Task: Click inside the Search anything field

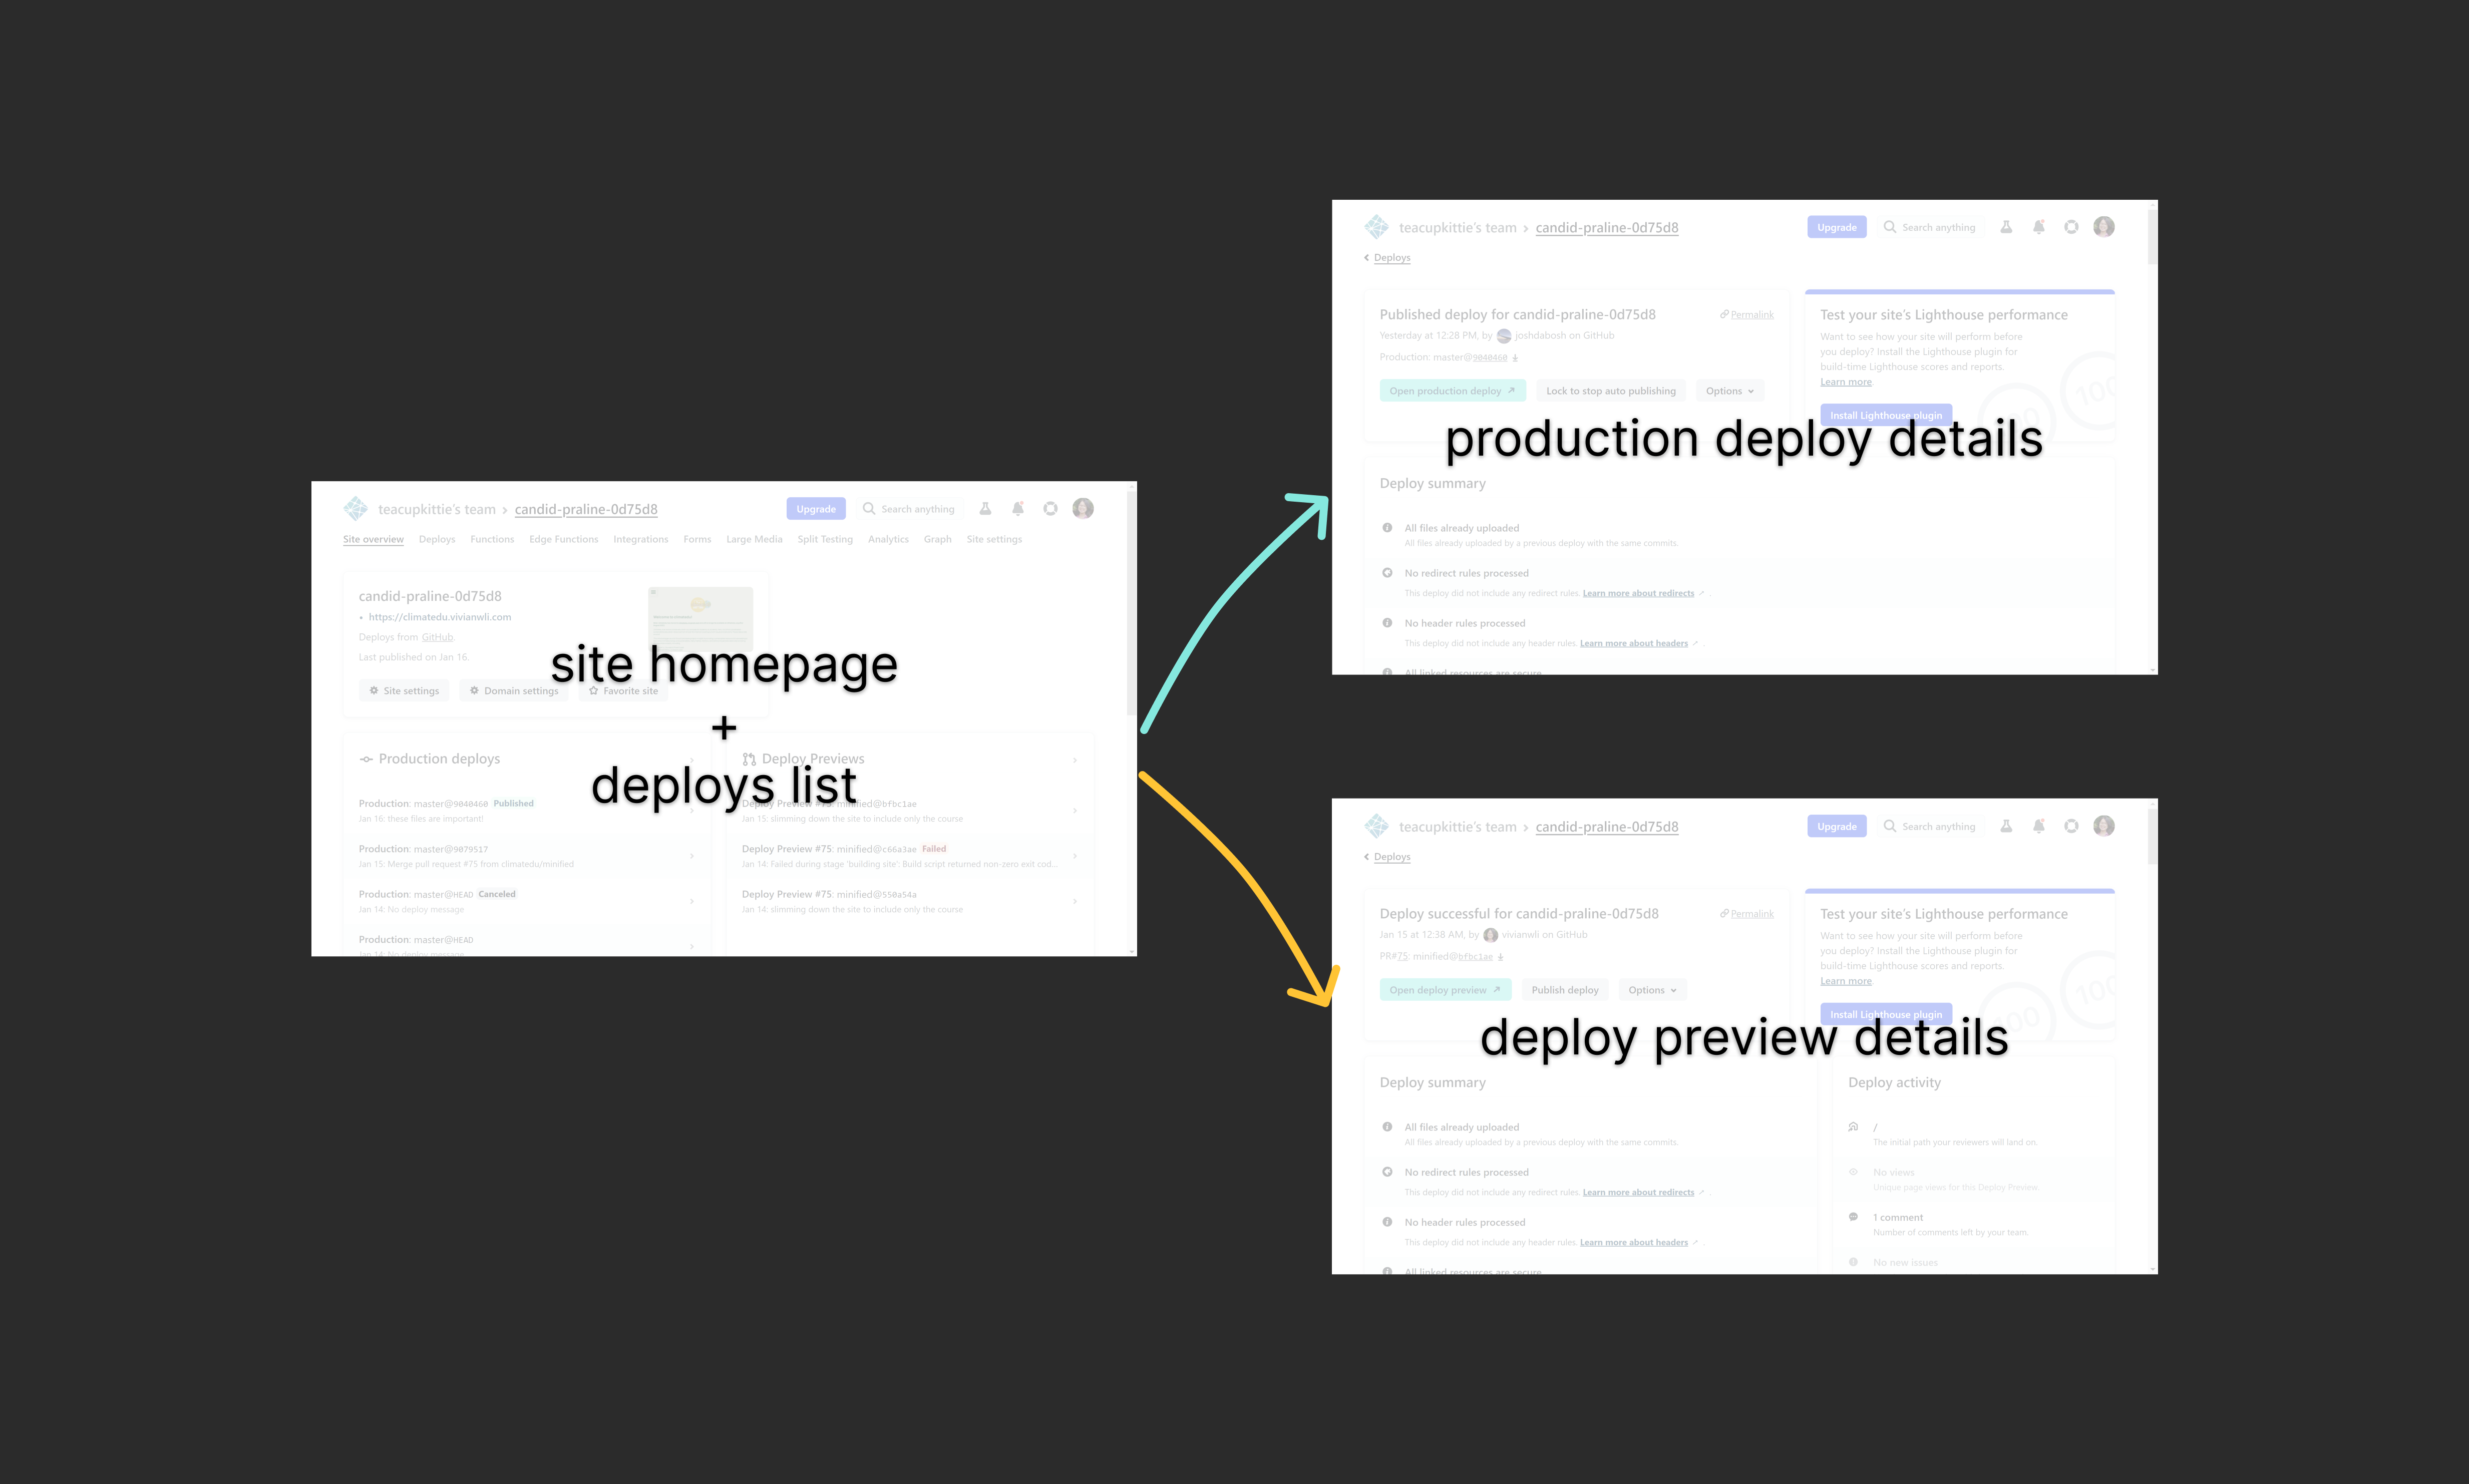Action: [1938, 227]
